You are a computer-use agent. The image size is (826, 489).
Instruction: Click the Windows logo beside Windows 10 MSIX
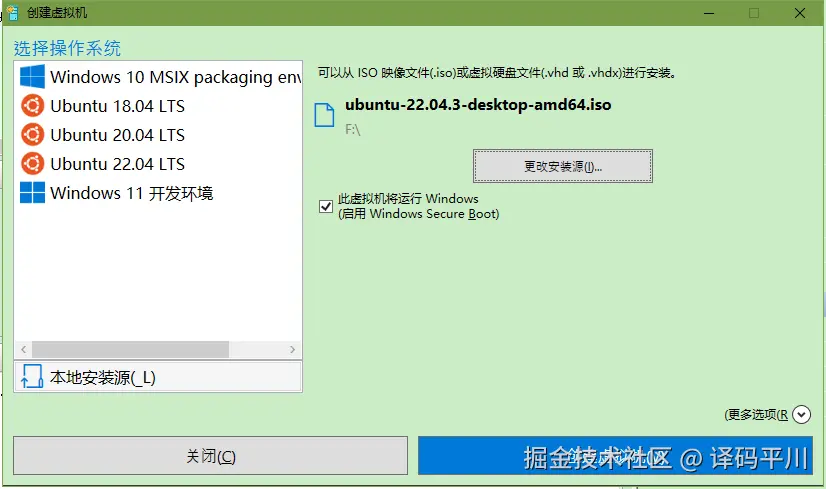32,76
